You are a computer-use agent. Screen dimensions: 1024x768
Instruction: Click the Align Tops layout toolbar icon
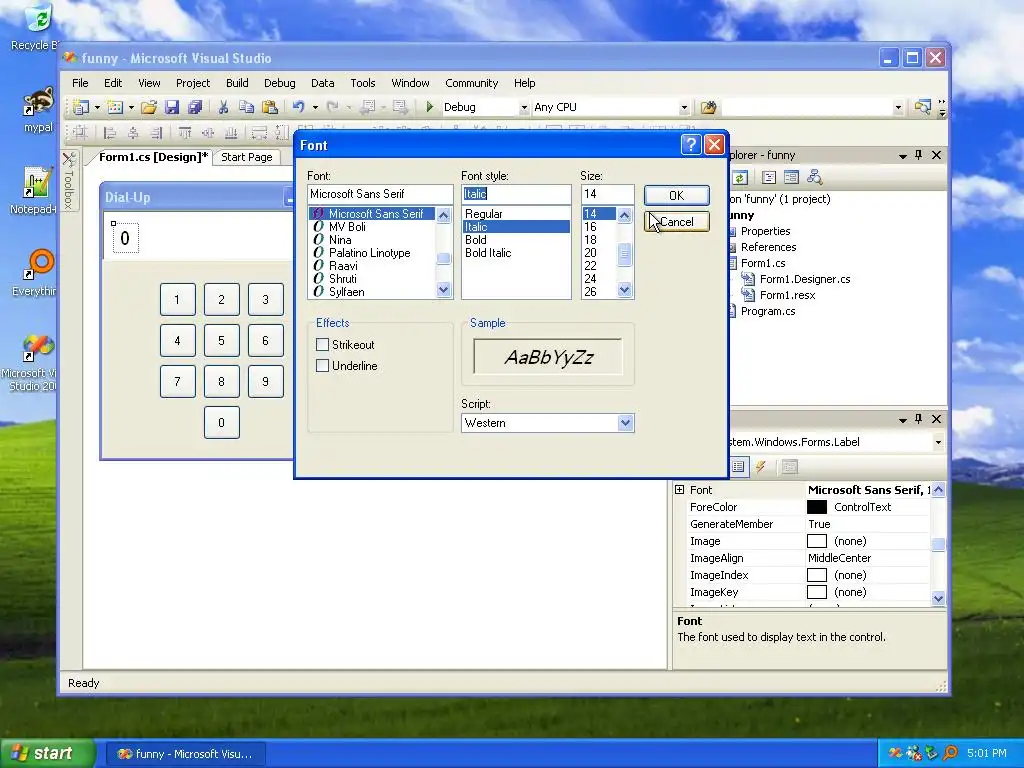[x=185, y=133]
